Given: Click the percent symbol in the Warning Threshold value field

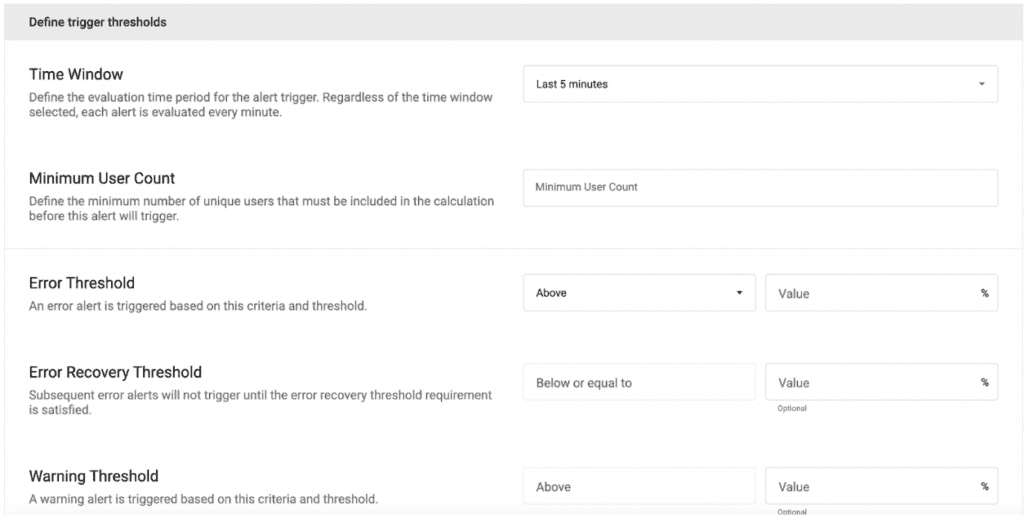Looking at the screenshot, I should [985, 487].
